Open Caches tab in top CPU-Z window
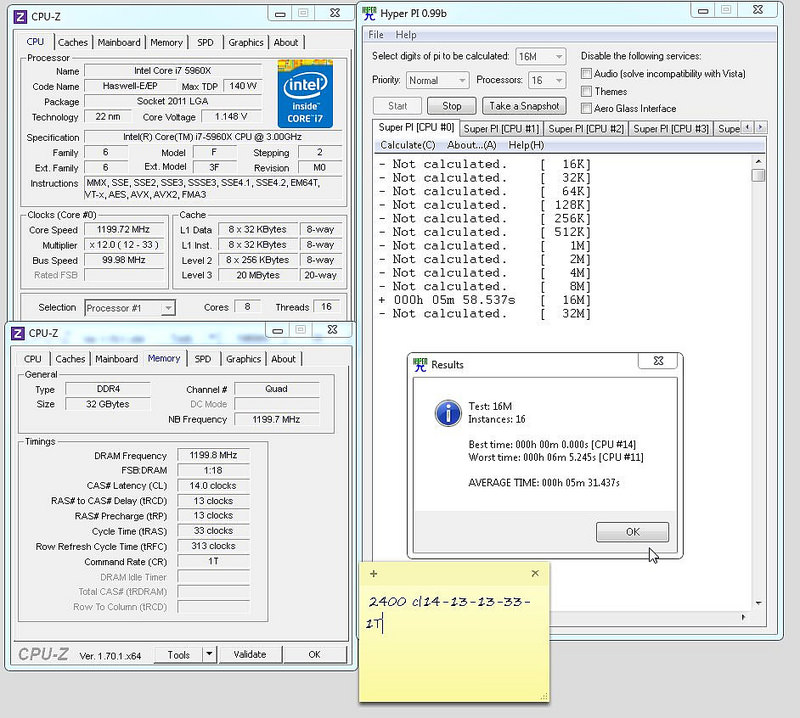Viewport: 800px width, 718px height. (72, 42)
